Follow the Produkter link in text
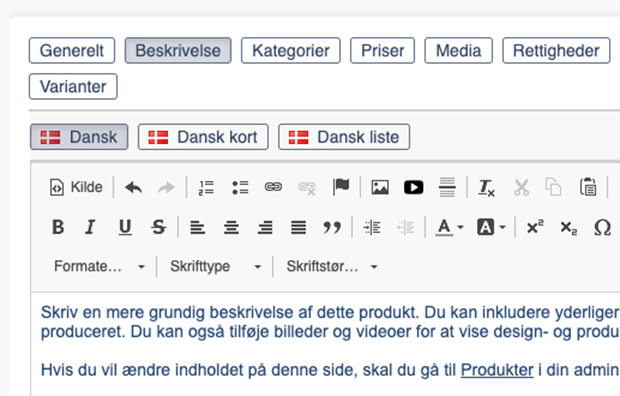The image size is (620, 396). [497, 370]
